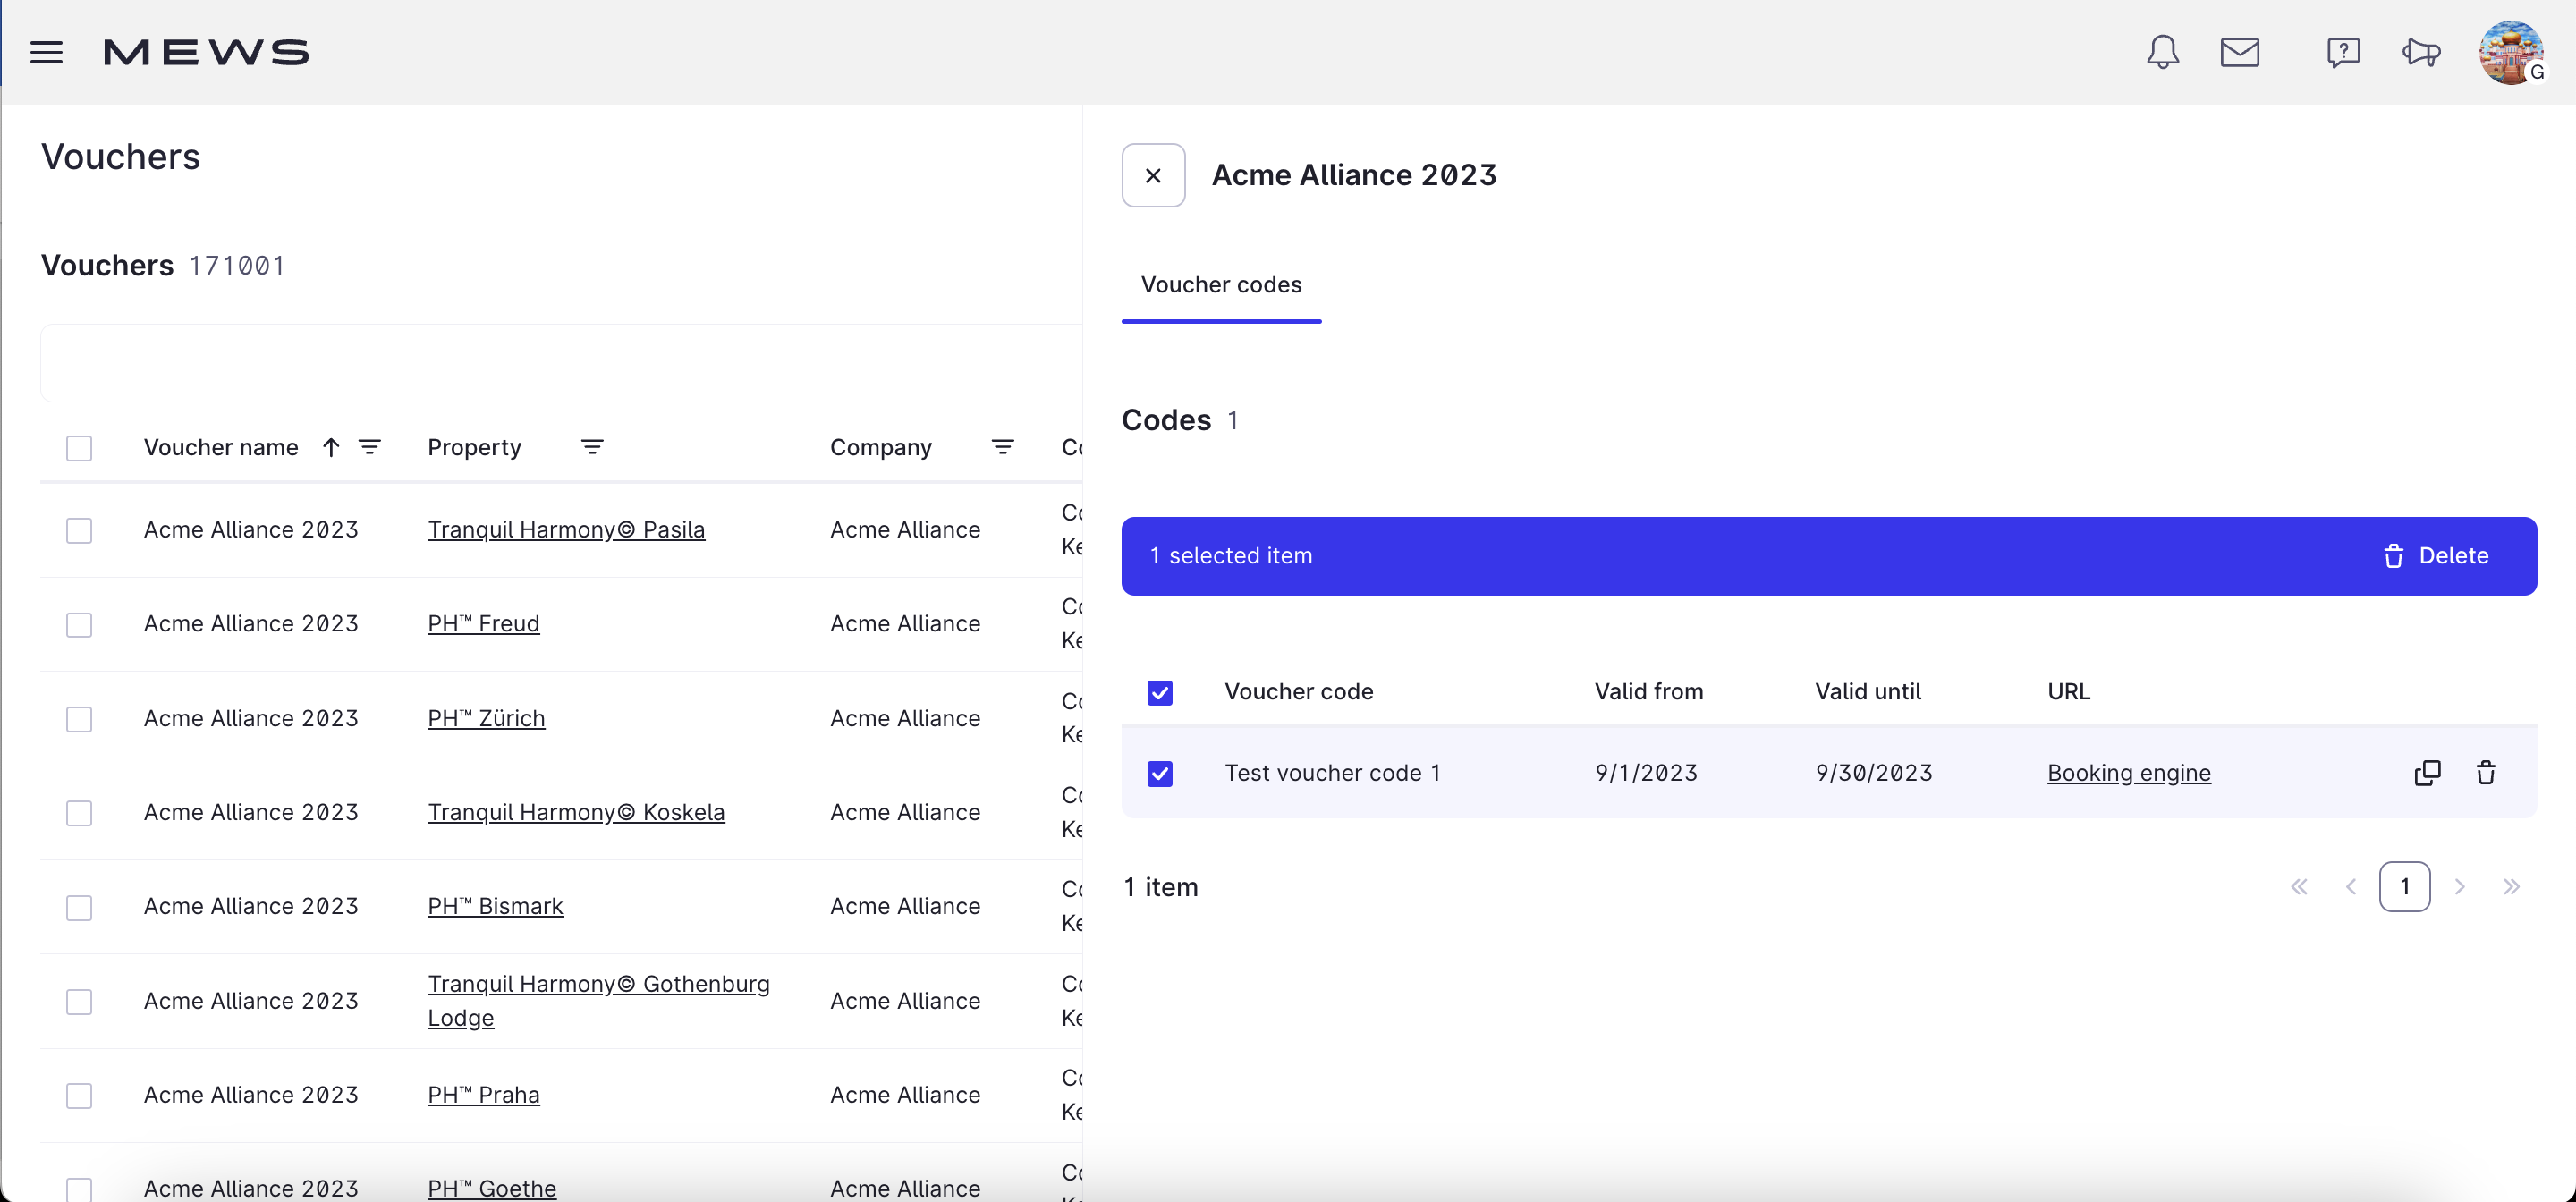2576x1202 pixels.
Task: Switch to Voucher codes tab
Action: [x=1221, y=285]
